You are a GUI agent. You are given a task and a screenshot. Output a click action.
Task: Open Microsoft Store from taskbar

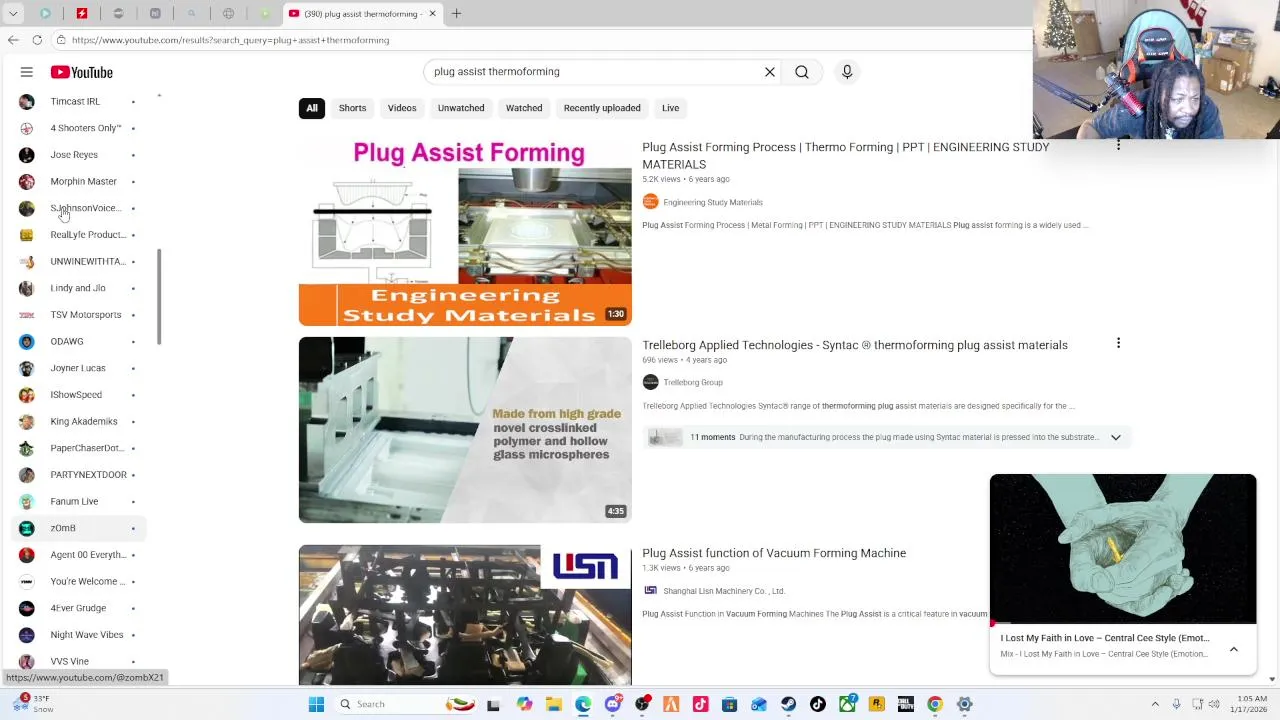pyautogui.click(x=730, y=704)
